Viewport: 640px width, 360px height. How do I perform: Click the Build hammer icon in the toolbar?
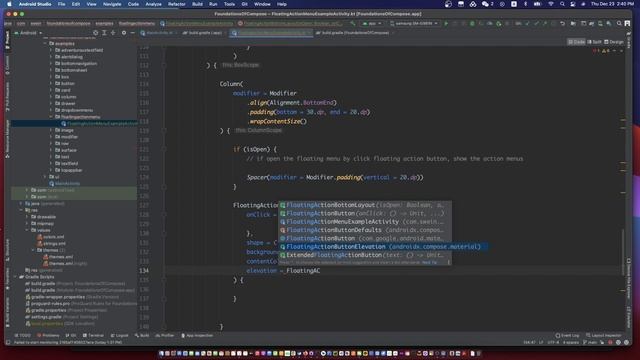(x=353, y=24)
